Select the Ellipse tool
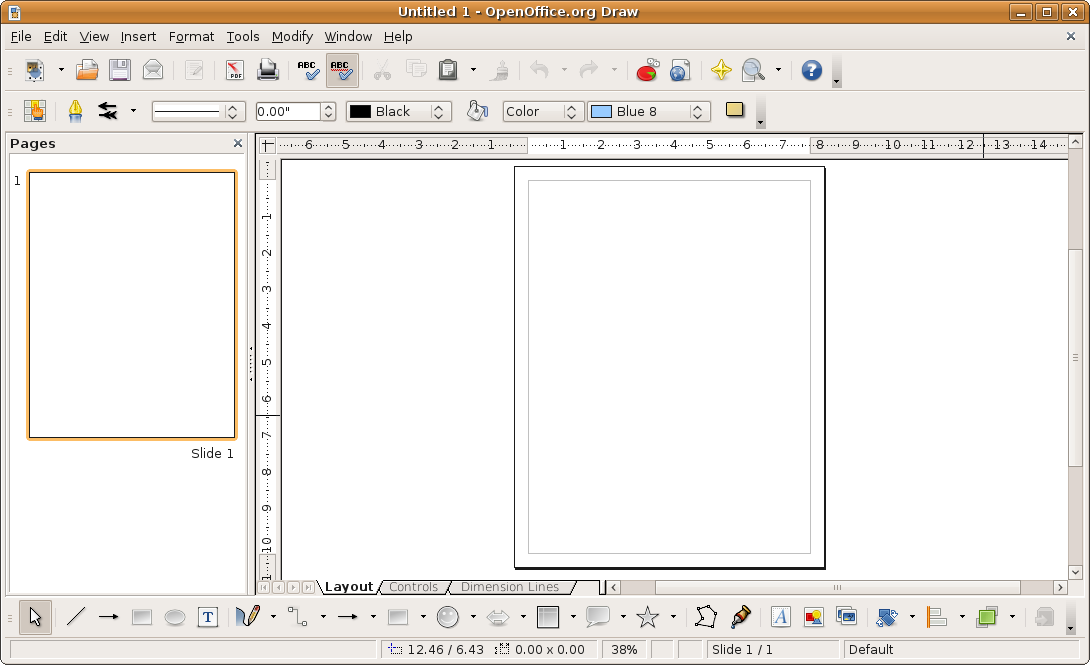Image resolution: width=1090 pixels, height=665 pixels. click(x=174, y=616)
